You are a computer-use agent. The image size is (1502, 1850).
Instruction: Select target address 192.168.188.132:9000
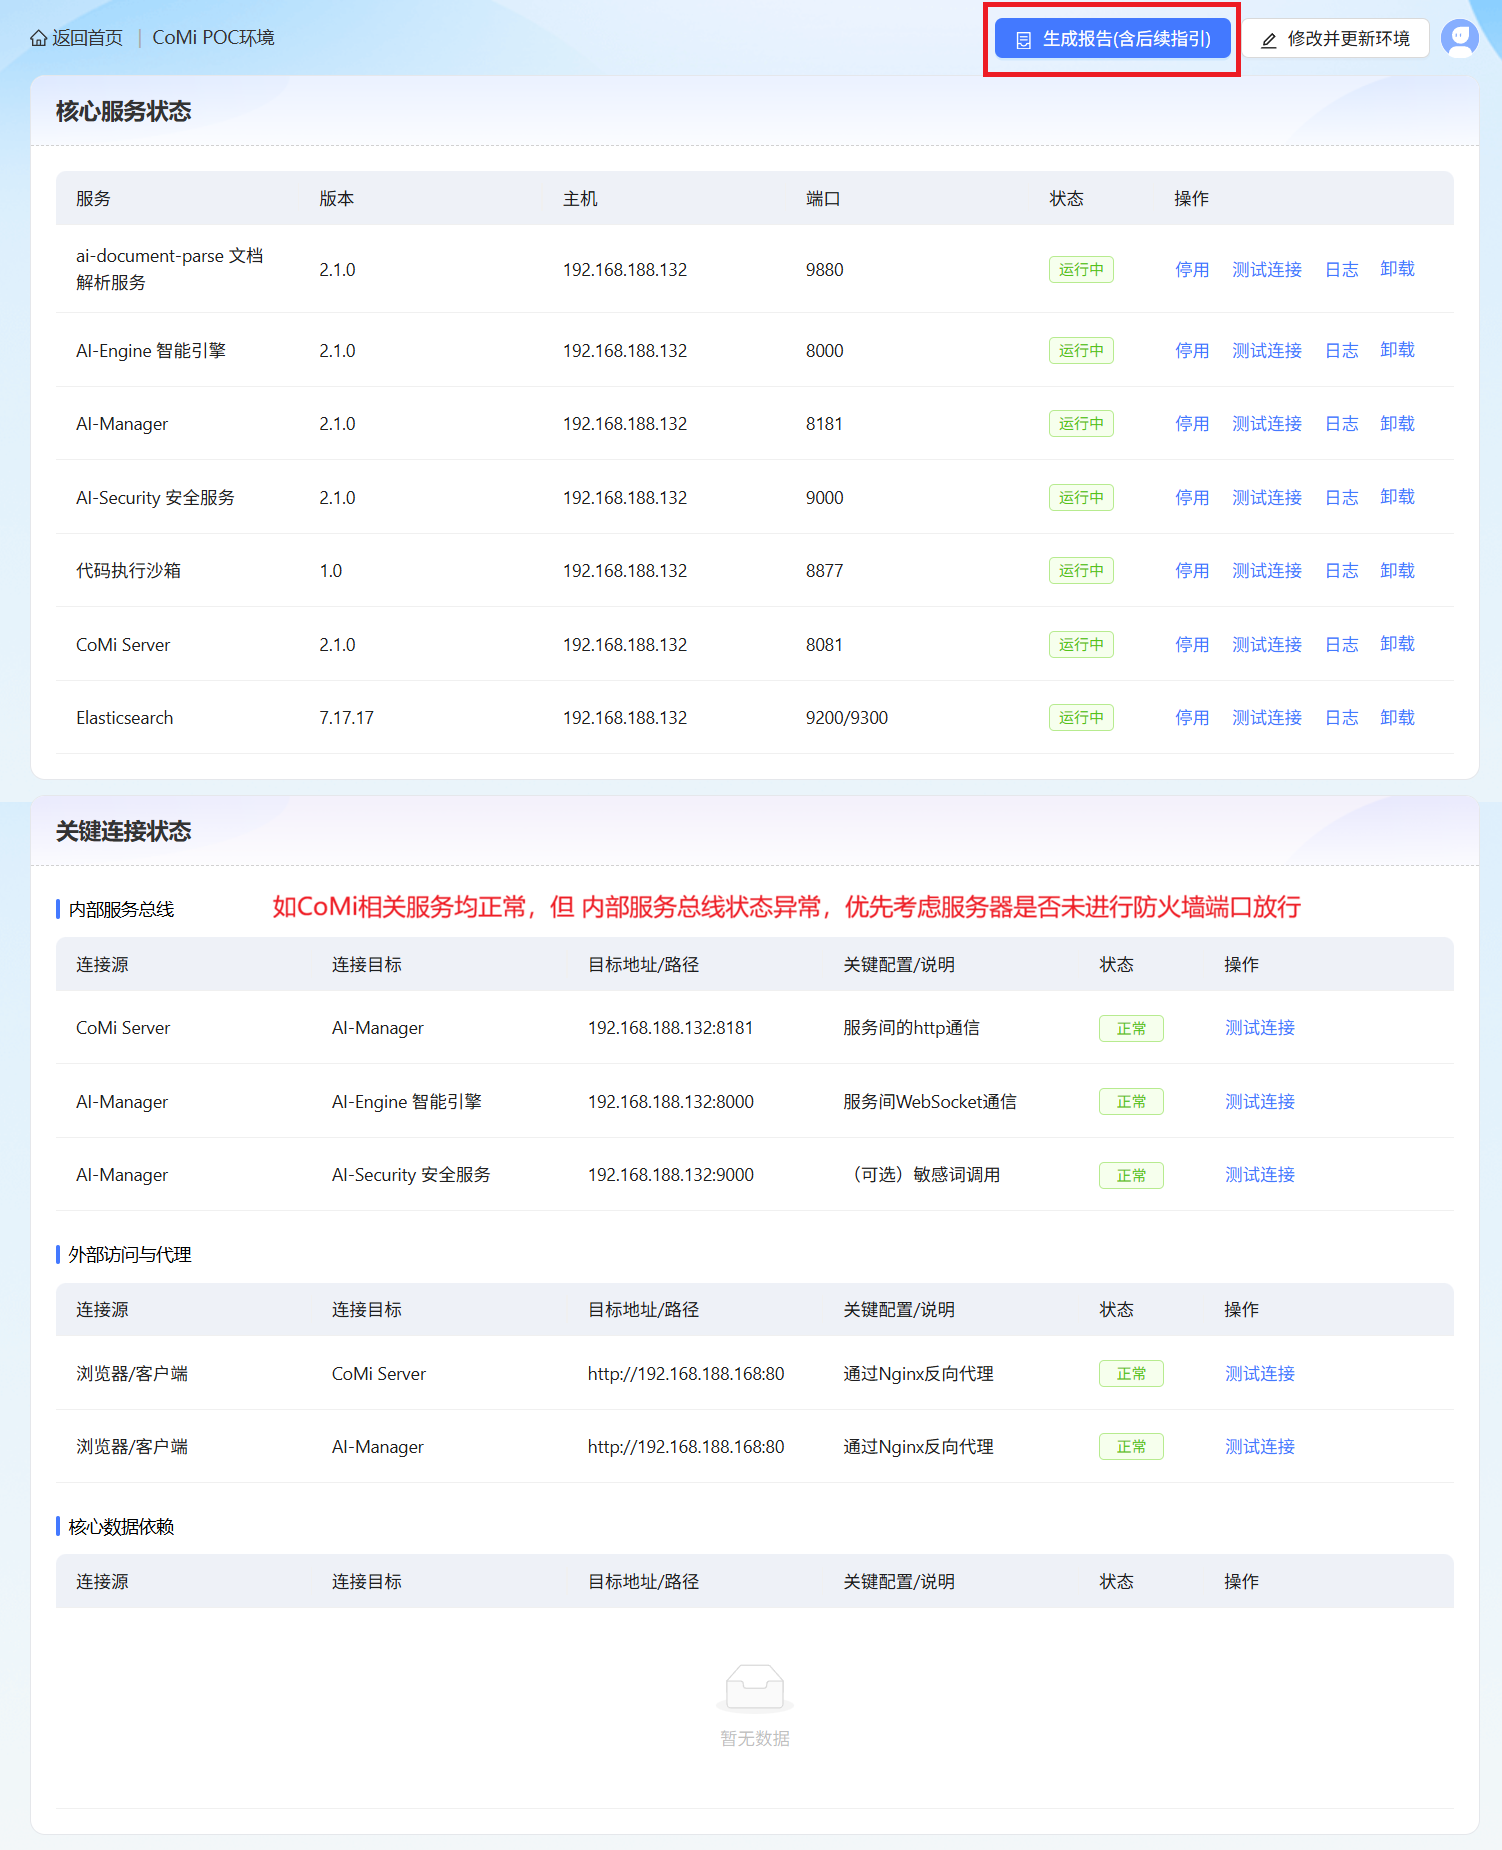click(x=670, y=1175)
